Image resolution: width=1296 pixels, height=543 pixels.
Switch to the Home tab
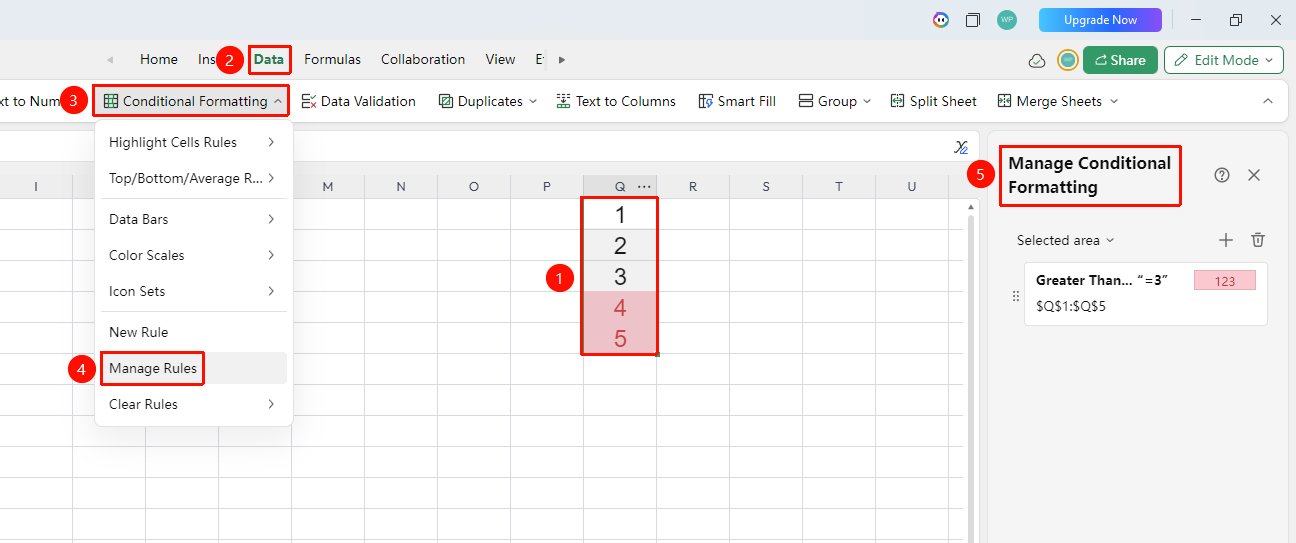[159, 59]
